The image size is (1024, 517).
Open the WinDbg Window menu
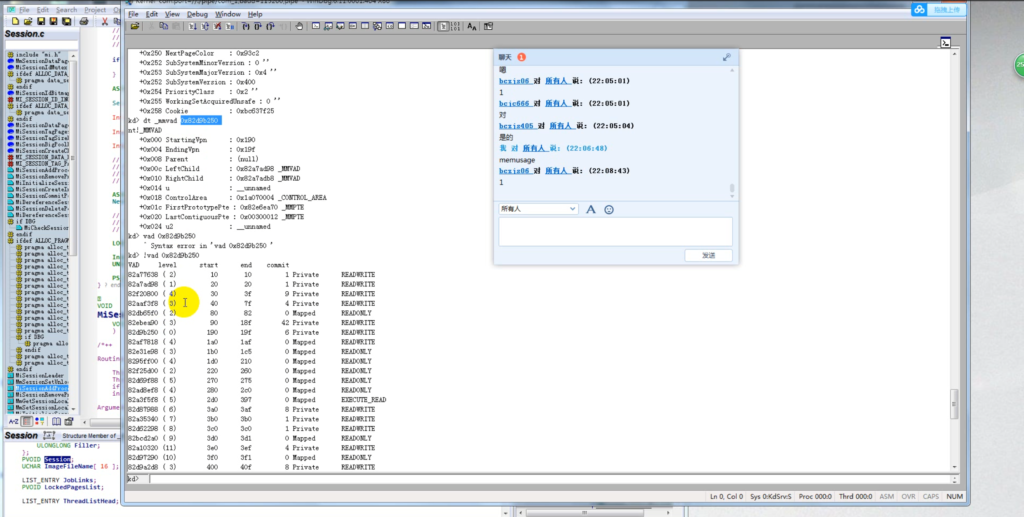coord(228,14)
